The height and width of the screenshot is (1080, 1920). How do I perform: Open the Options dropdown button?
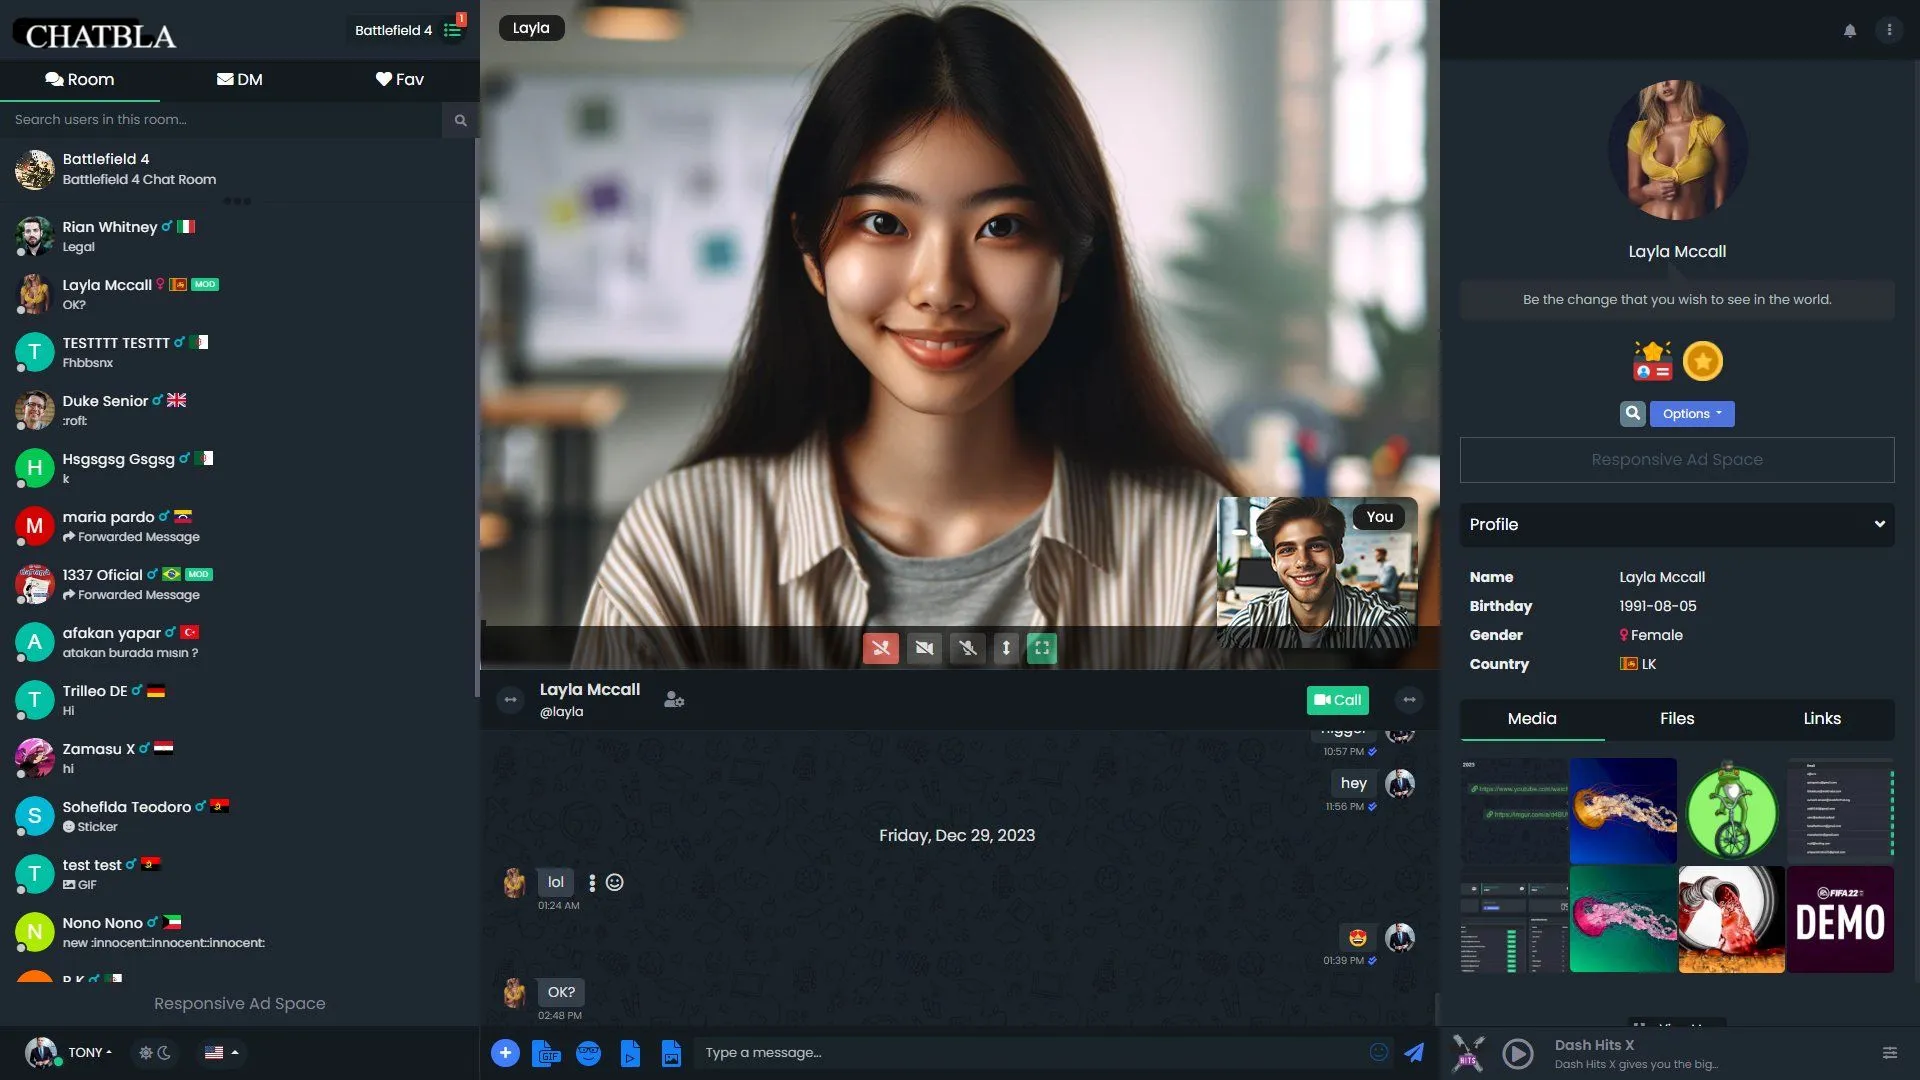(1692, 413)
